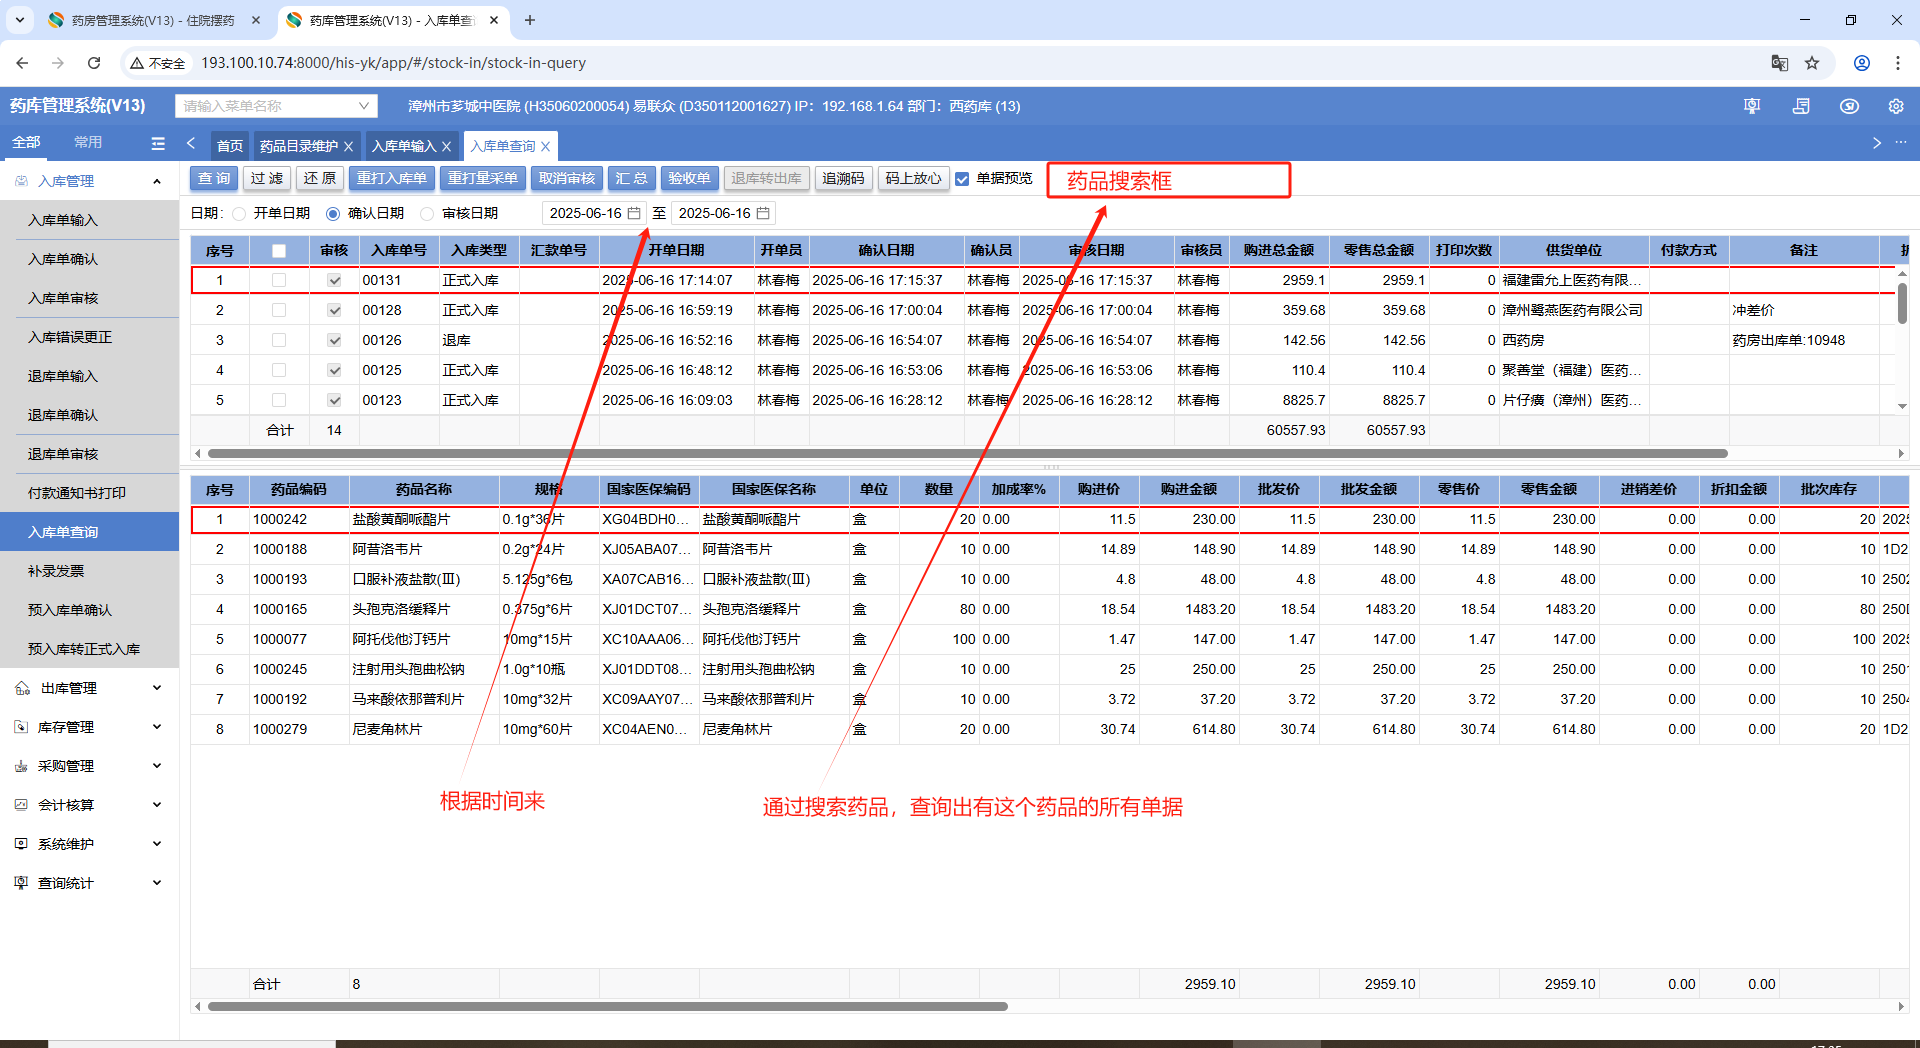The height and width of the screenshot is (1048, 1920).
Task: Click the 取消审核 button
Action: tap(567, 179)
